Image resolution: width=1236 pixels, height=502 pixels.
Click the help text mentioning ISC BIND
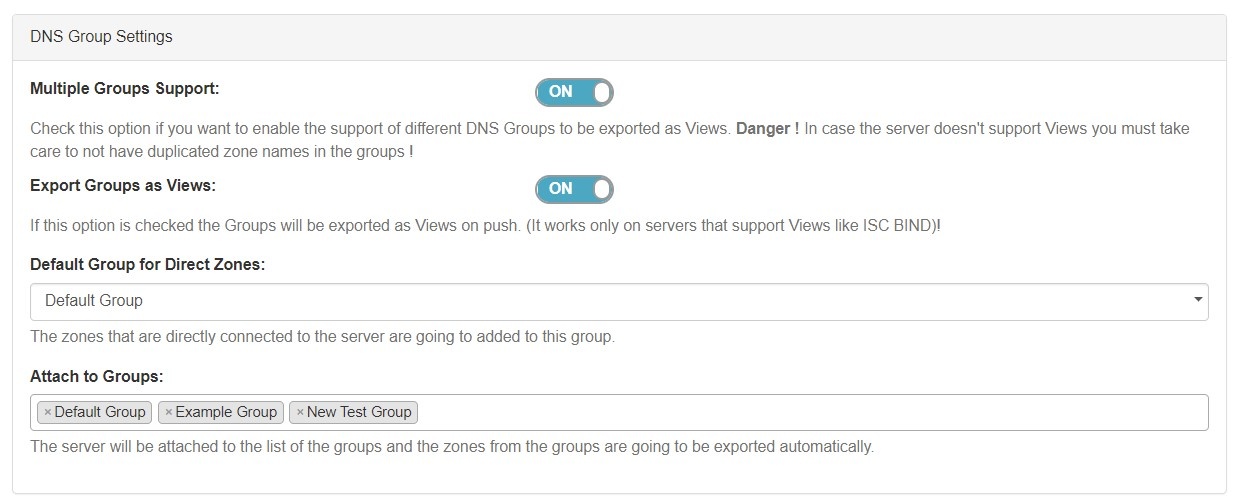point(485,225)
